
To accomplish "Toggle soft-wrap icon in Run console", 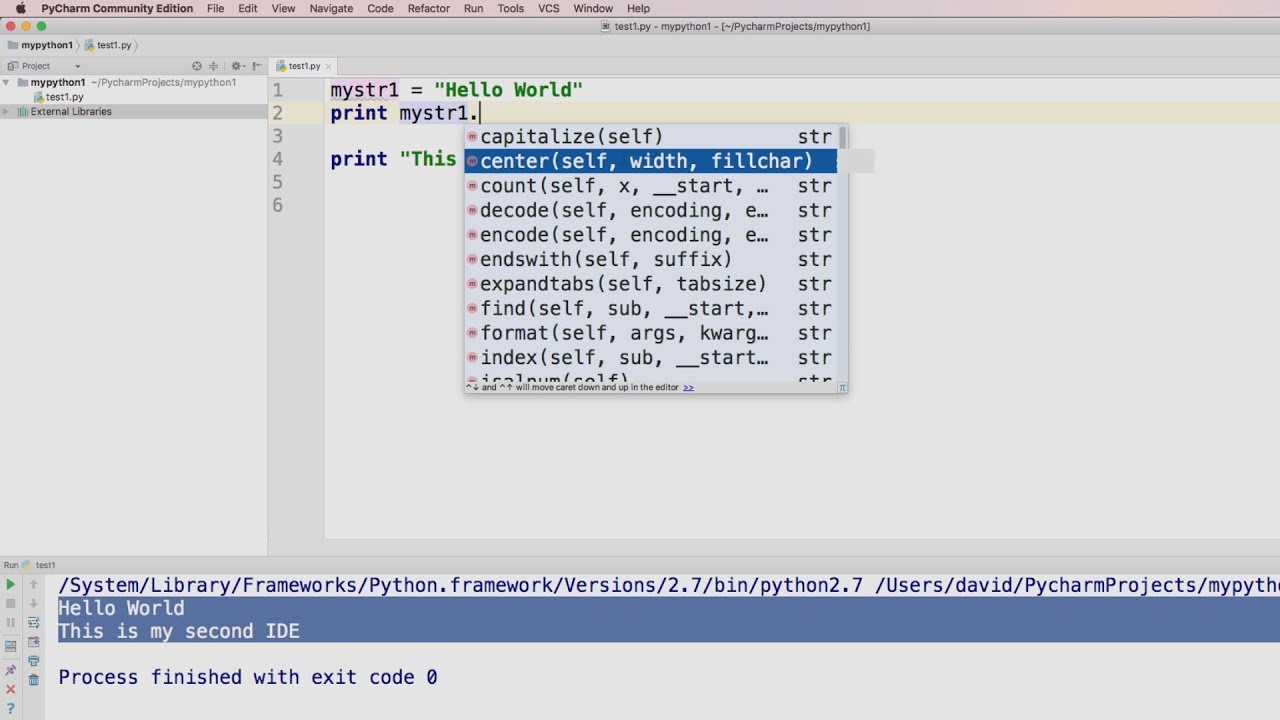I will coord(33,622).
